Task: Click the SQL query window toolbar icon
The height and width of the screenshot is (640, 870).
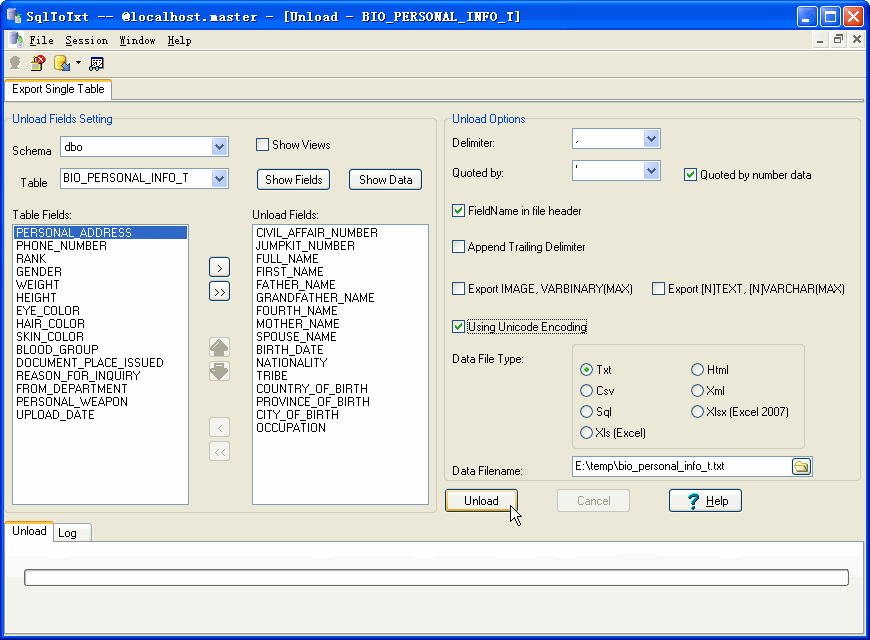Action: (96, 64)
